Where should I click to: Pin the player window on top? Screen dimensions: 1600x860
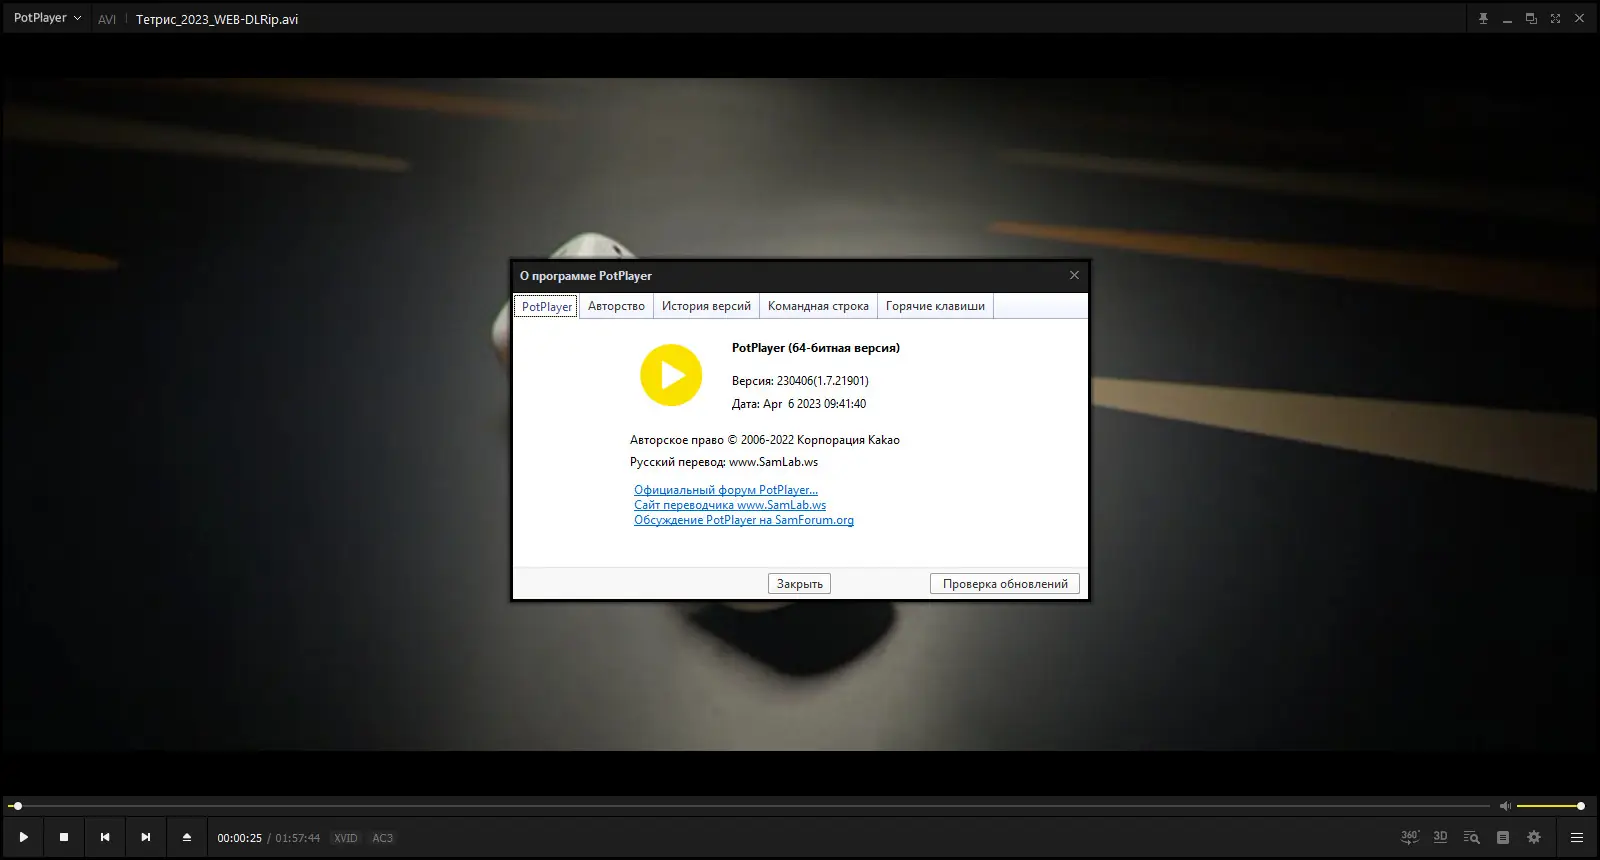(1483, 18)
